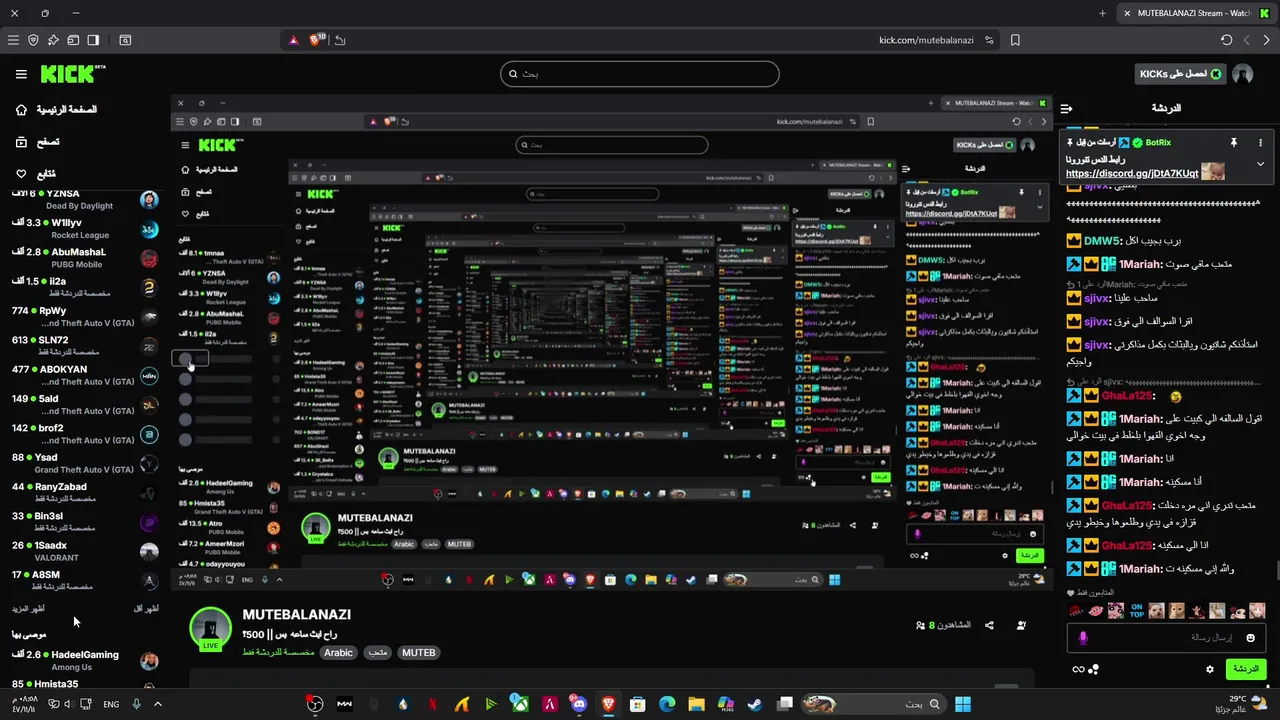Share the MUTEBALANAZI stream
The height and width of the screenshot is (720, 1280).
click(989, 625)
